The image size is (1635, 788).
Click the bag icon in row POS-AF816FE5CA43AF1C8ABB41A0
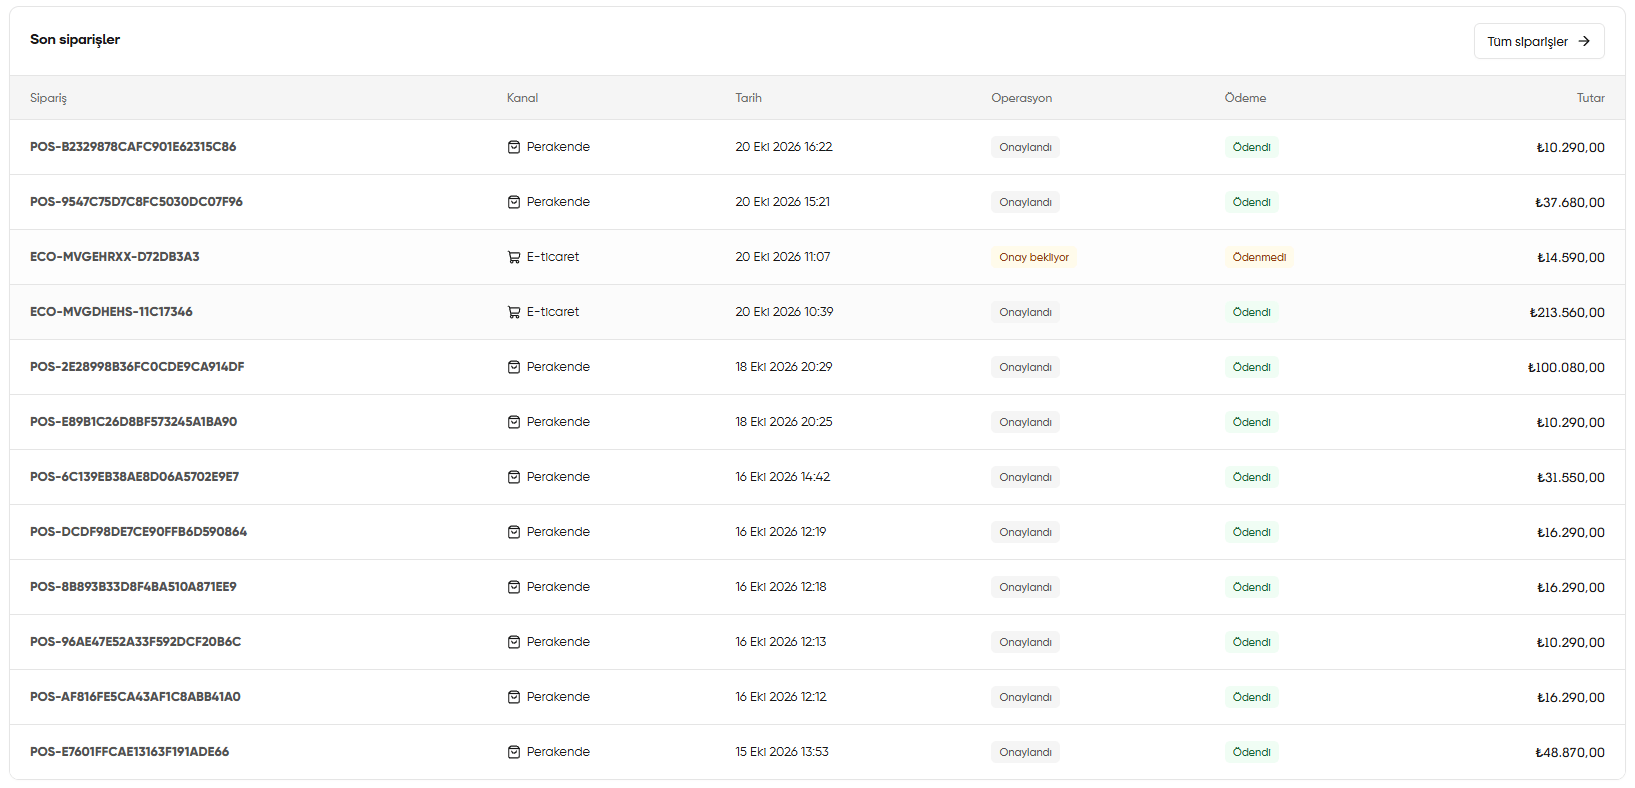tap(514, 697)
